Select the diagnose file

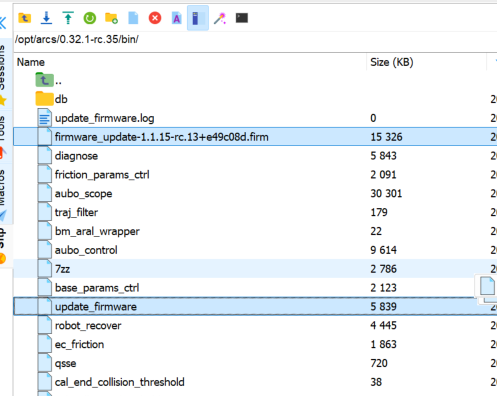click(255, 156)
